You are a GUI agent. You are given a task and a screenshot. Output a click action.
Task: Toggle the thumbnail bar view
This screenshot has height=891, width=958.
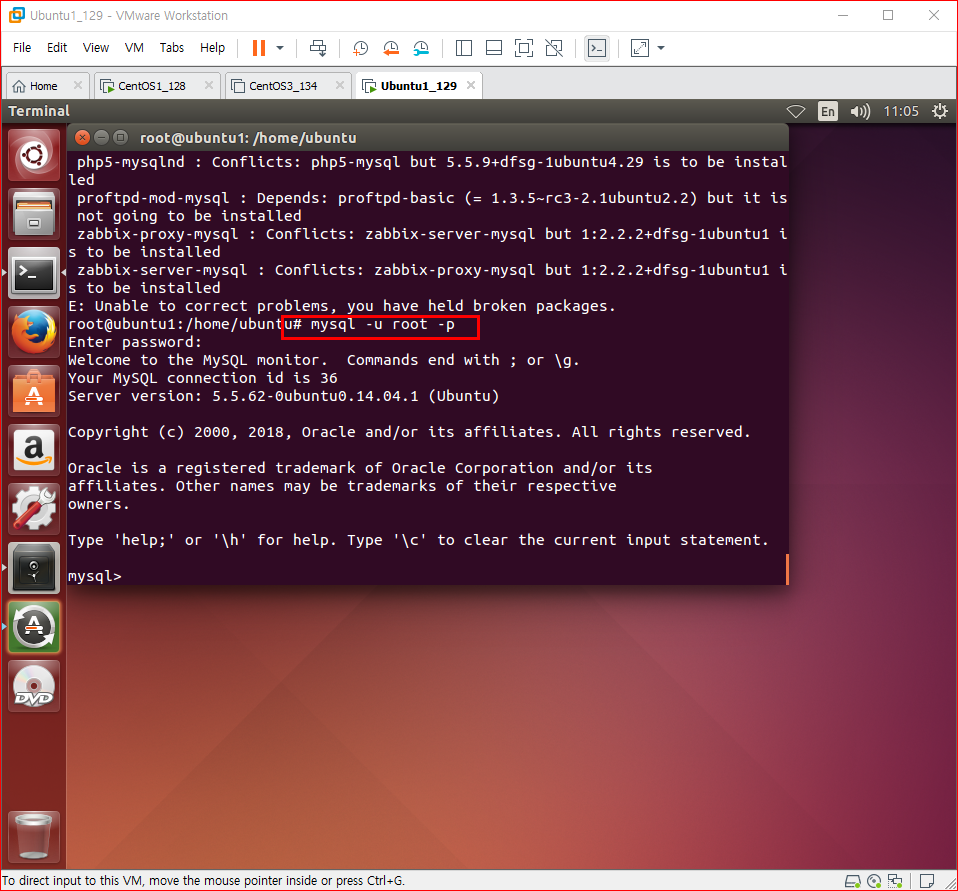(494, 48)
